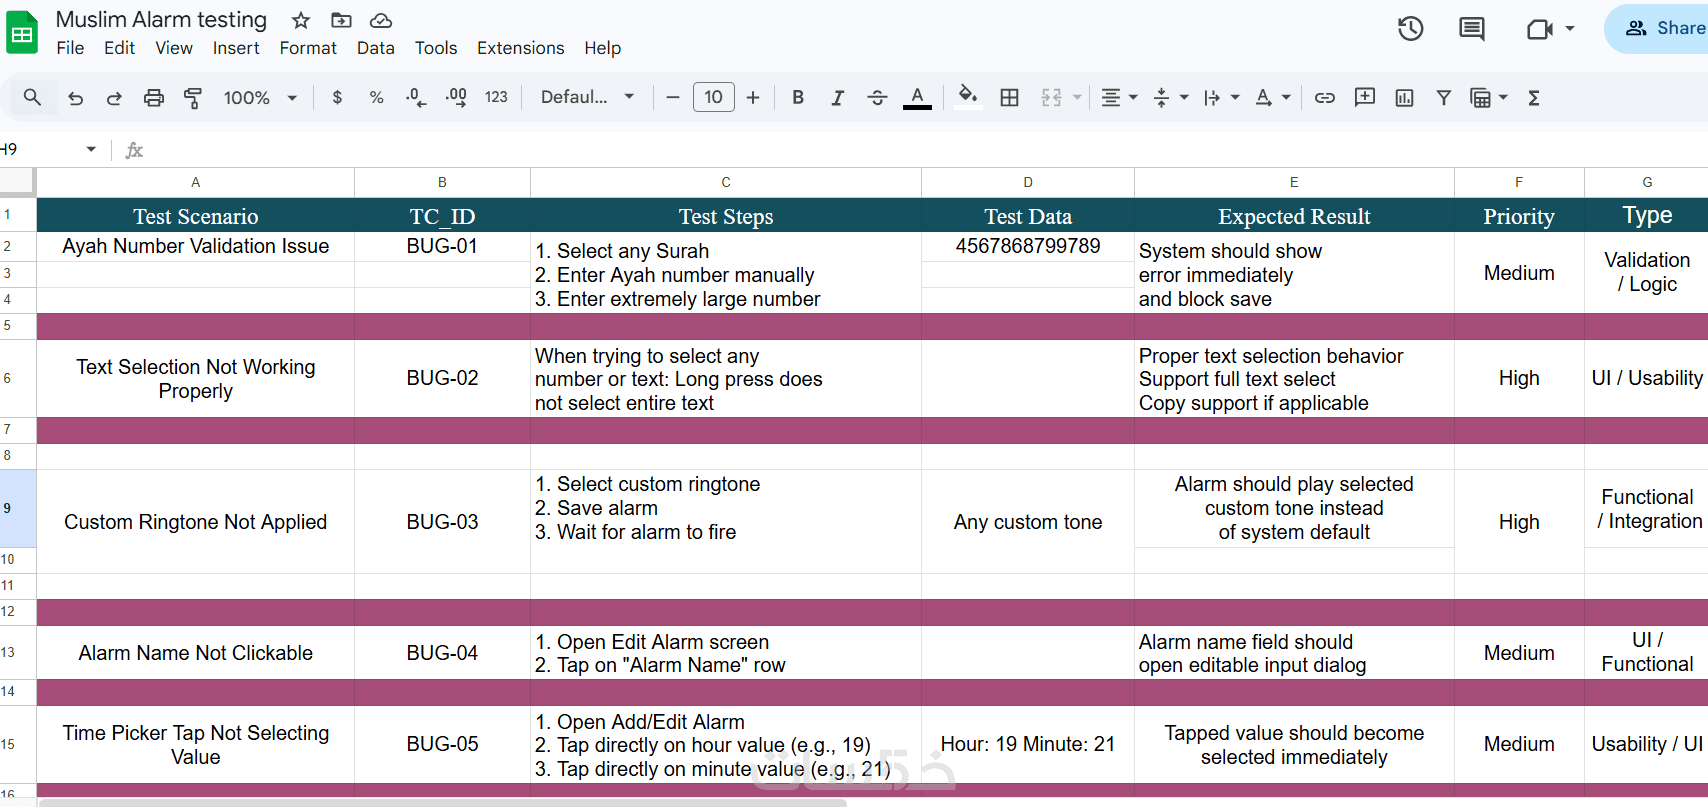Open the font family Default dropdown
The width and height of the screenshot is (1708, 807).
click(588, 97)
